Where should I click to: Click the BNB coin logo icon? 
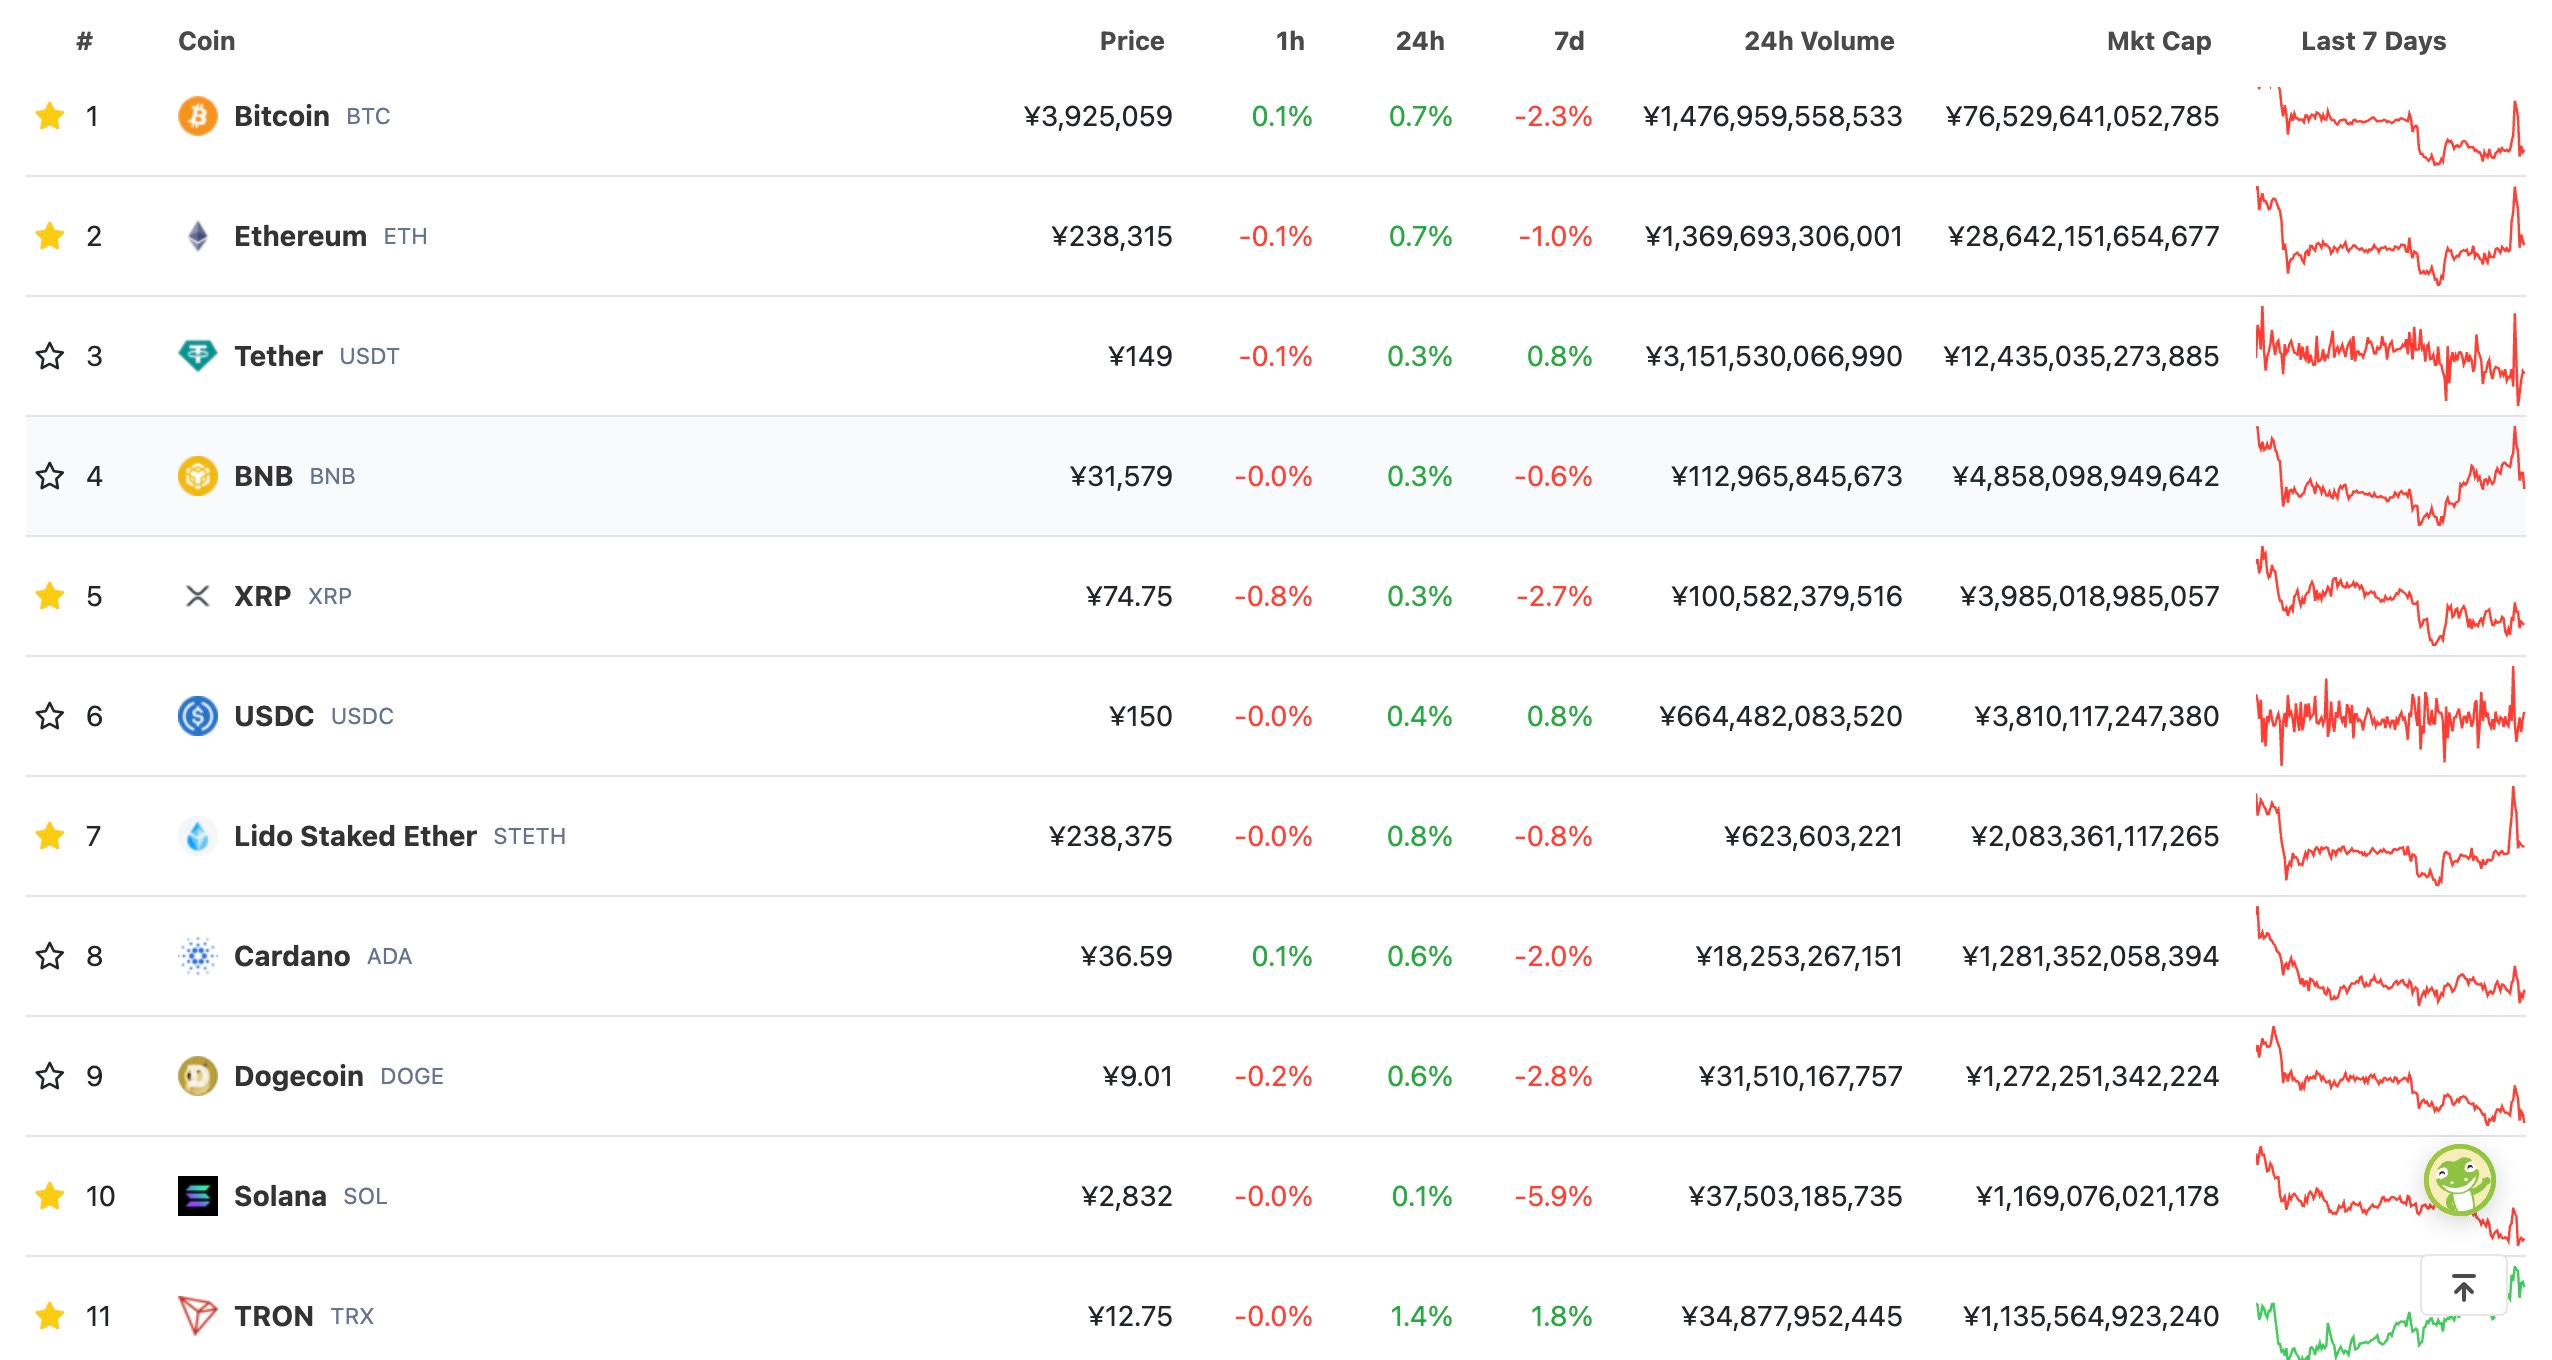coord(198,476)
